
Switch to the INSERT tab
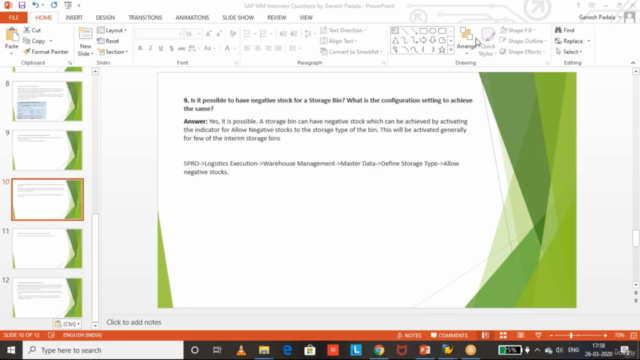coord(74,18)
